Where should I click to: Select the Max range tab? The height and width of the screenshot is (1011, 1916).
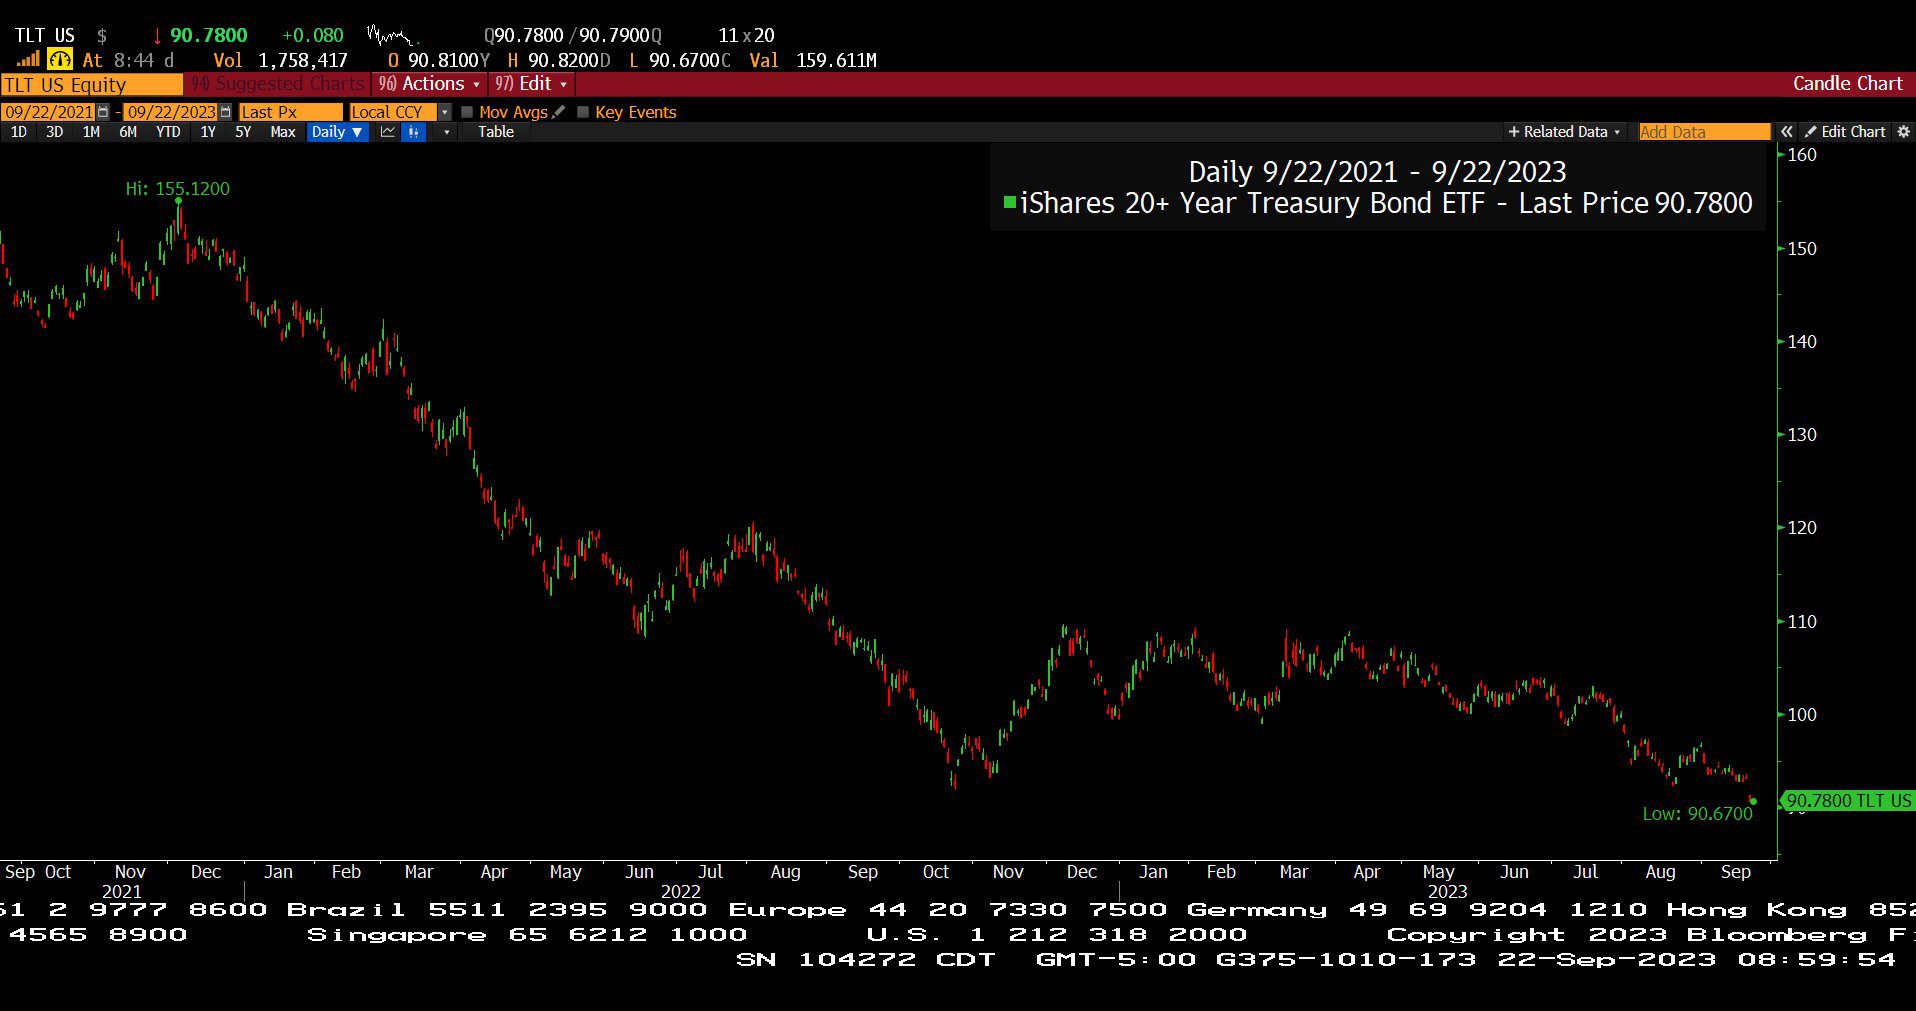(283, 132)
